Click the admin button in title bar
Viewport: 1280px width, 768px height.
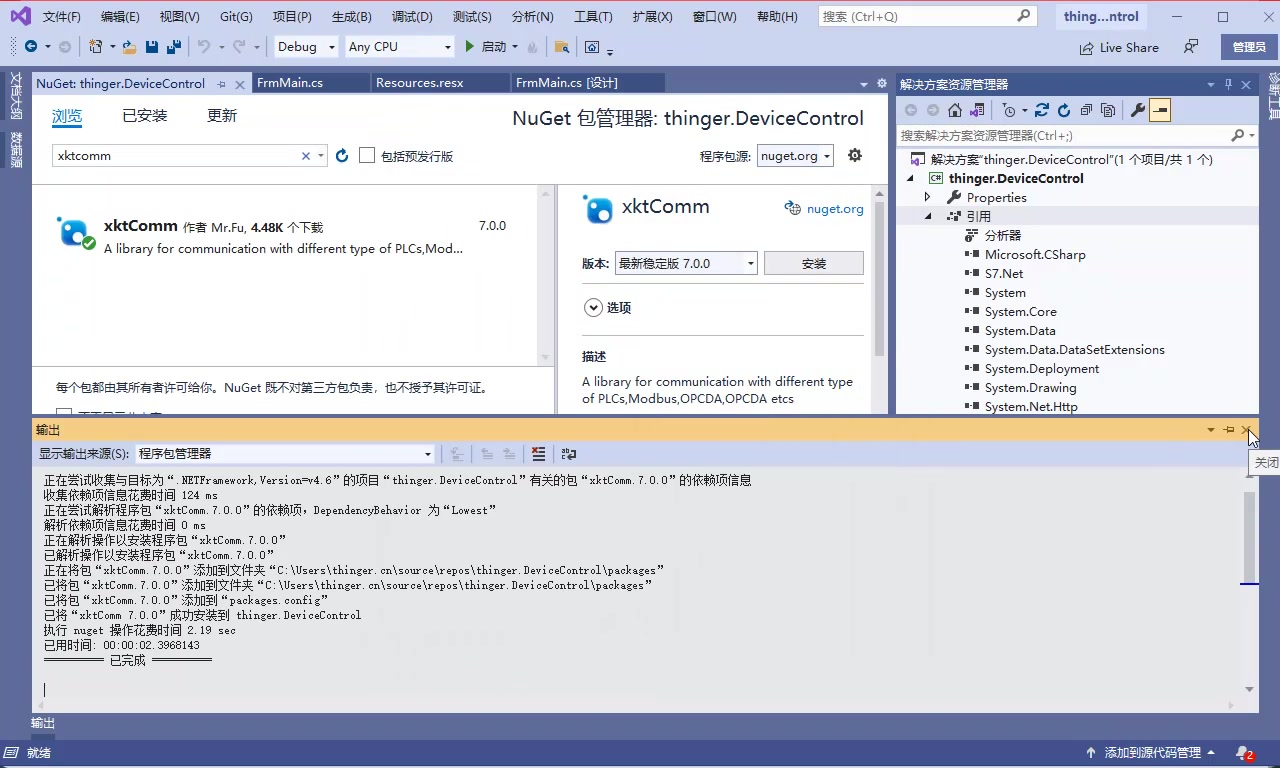click(1249, 47)
